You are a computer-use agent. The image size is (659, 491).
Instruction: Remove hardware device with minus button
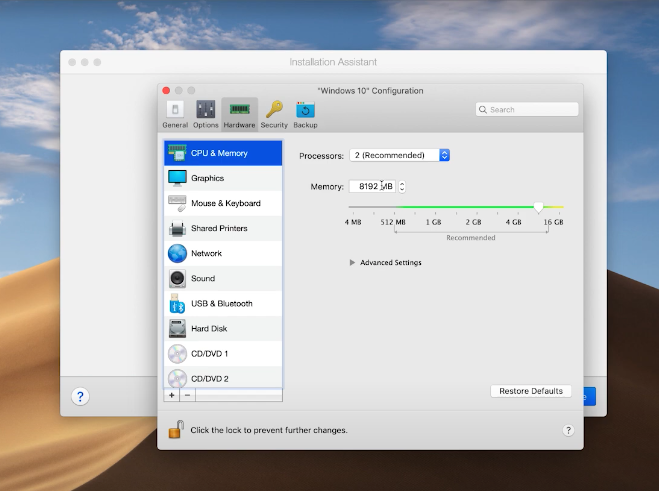(x=187, y=395)
